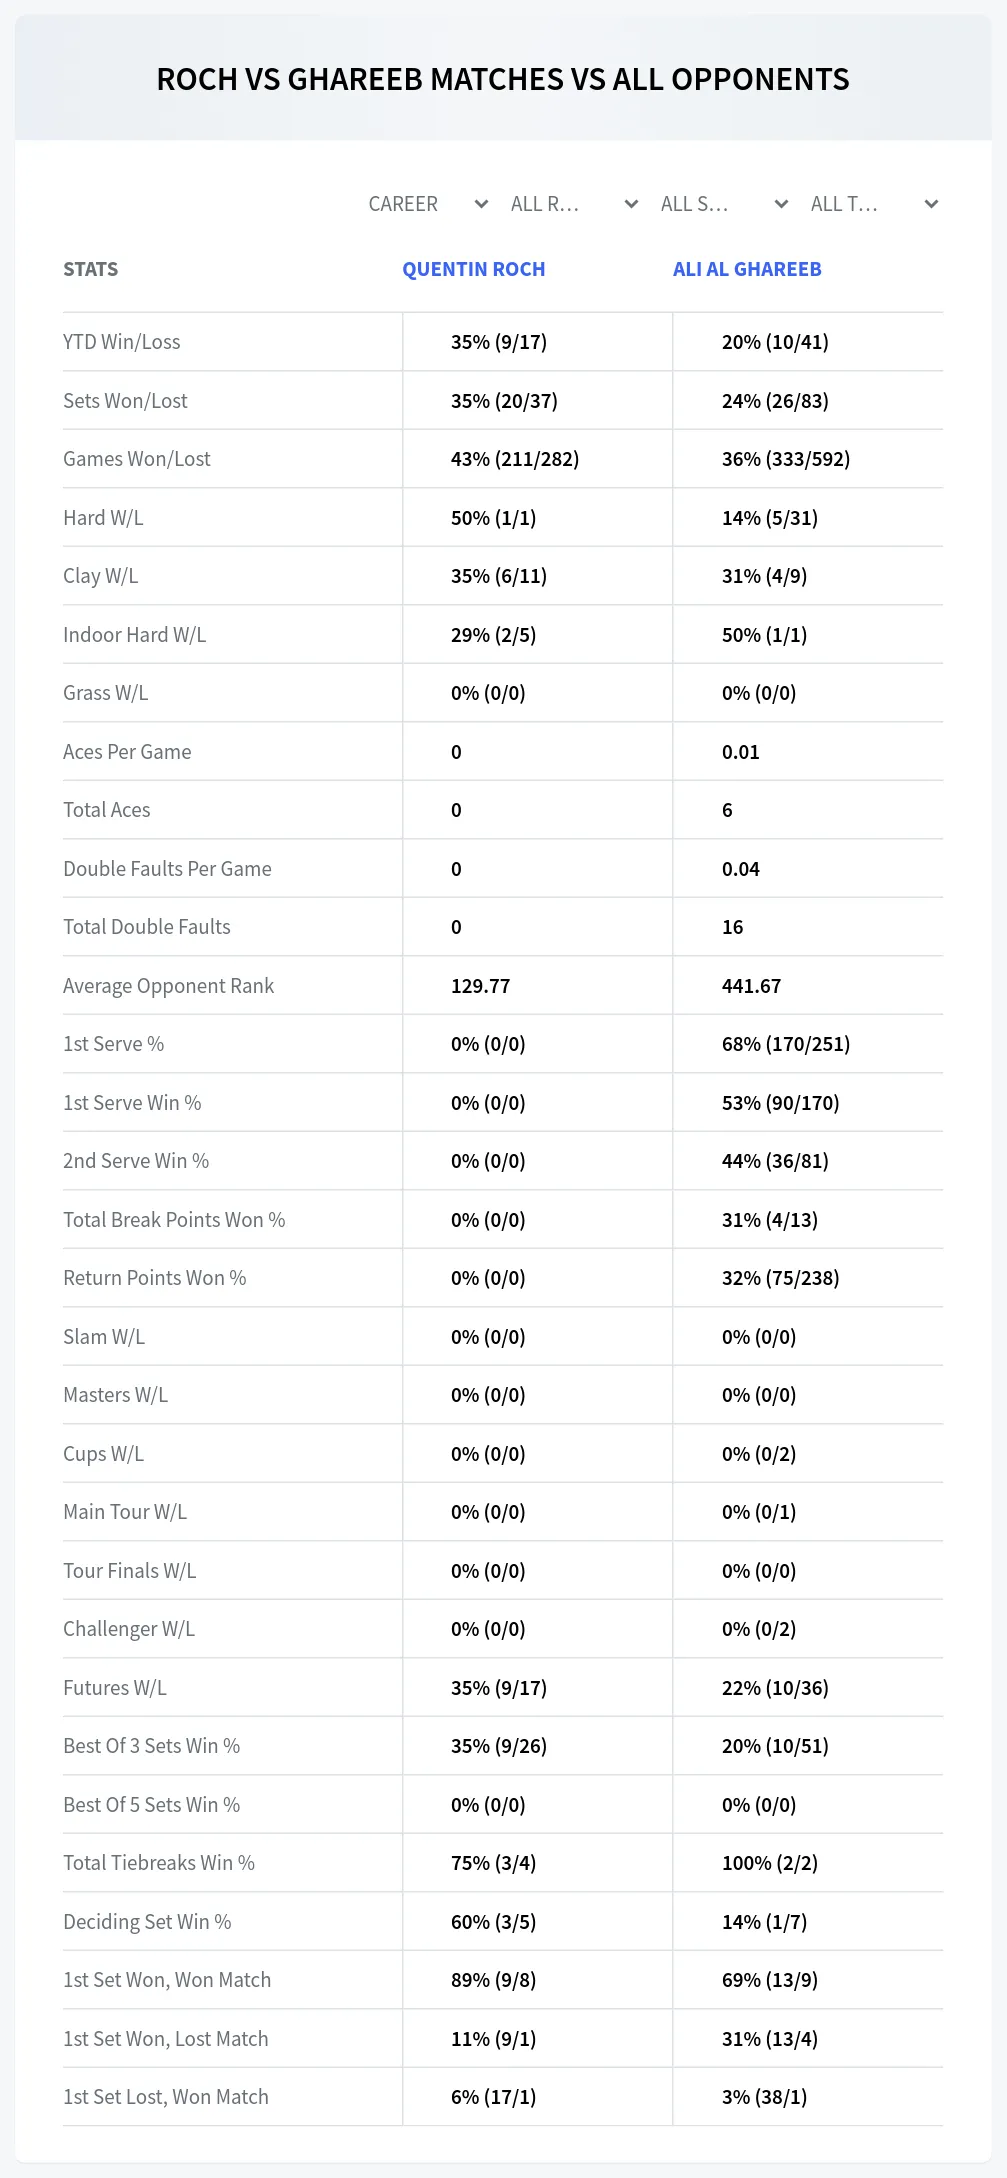
Task: Click the Futures W/L row label
Action: pyautogui.click(x=115, y=1688)
